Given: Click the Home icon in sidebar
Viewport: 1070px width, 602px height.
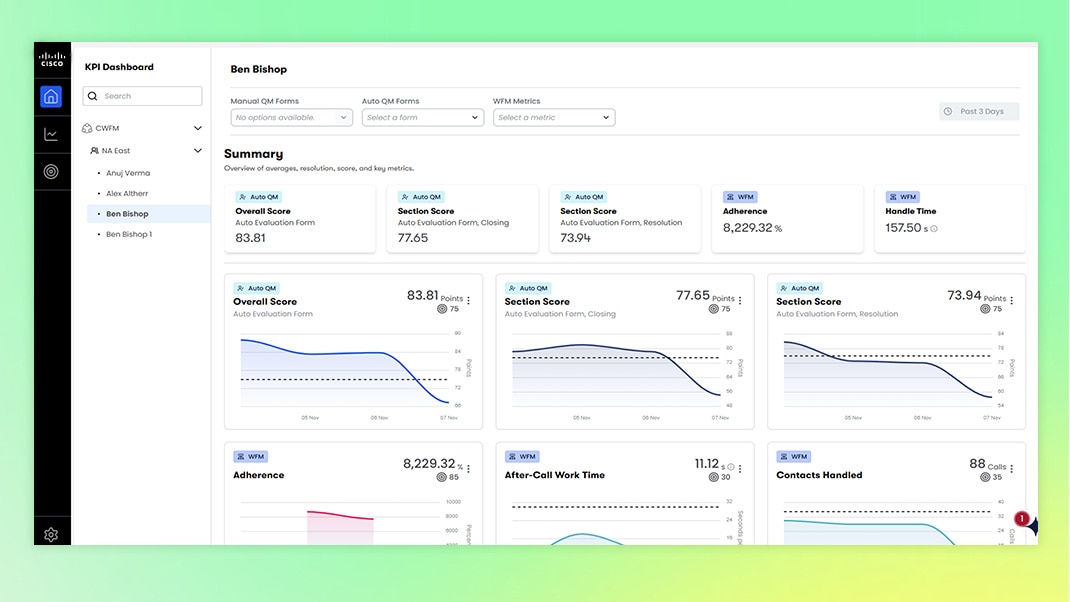Looking at the screenshot, I should point(51,97).
